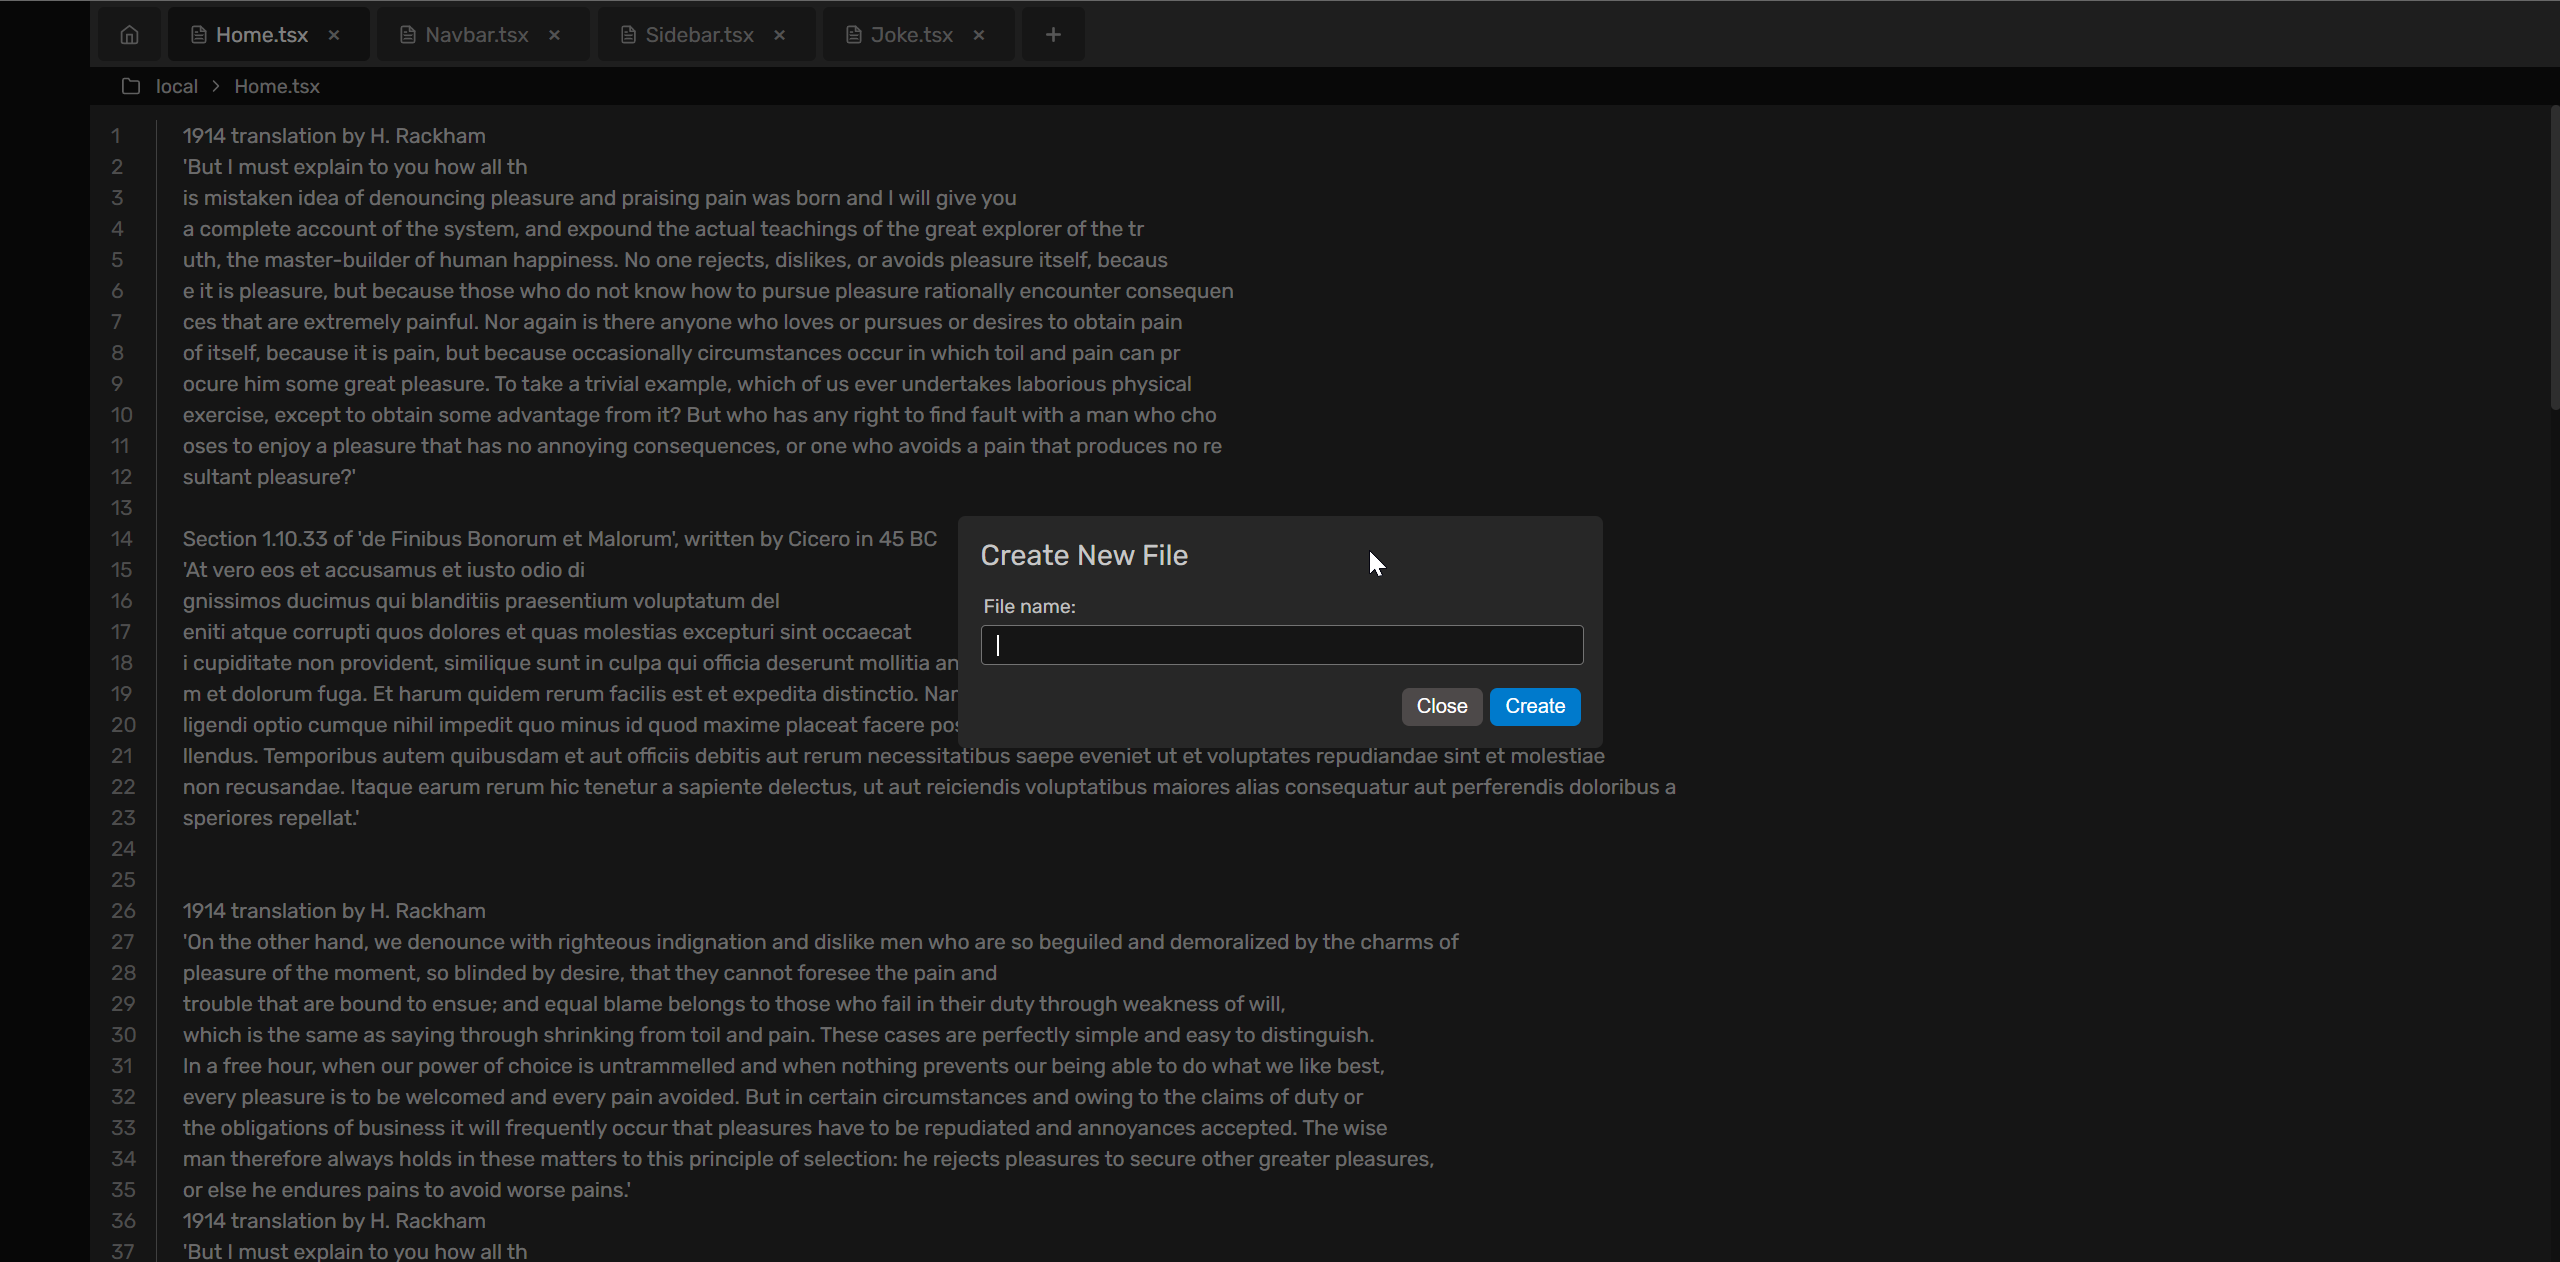Click 'local' in the breadcrumb path
Viewport: 2560px width, 1262px height.
[177, 86]
